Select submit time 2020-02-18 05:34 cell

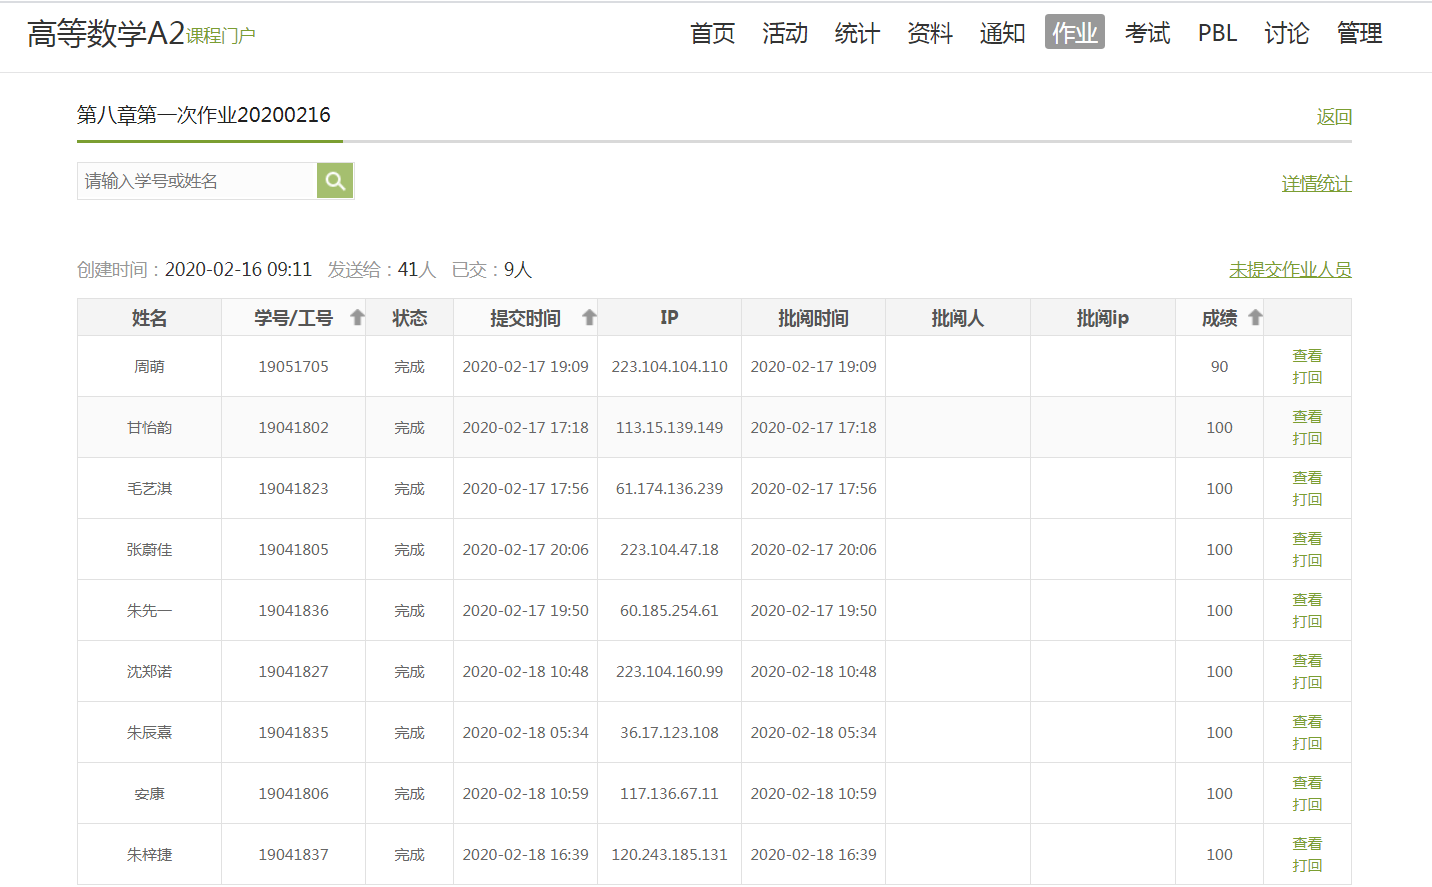coord(525,733)
